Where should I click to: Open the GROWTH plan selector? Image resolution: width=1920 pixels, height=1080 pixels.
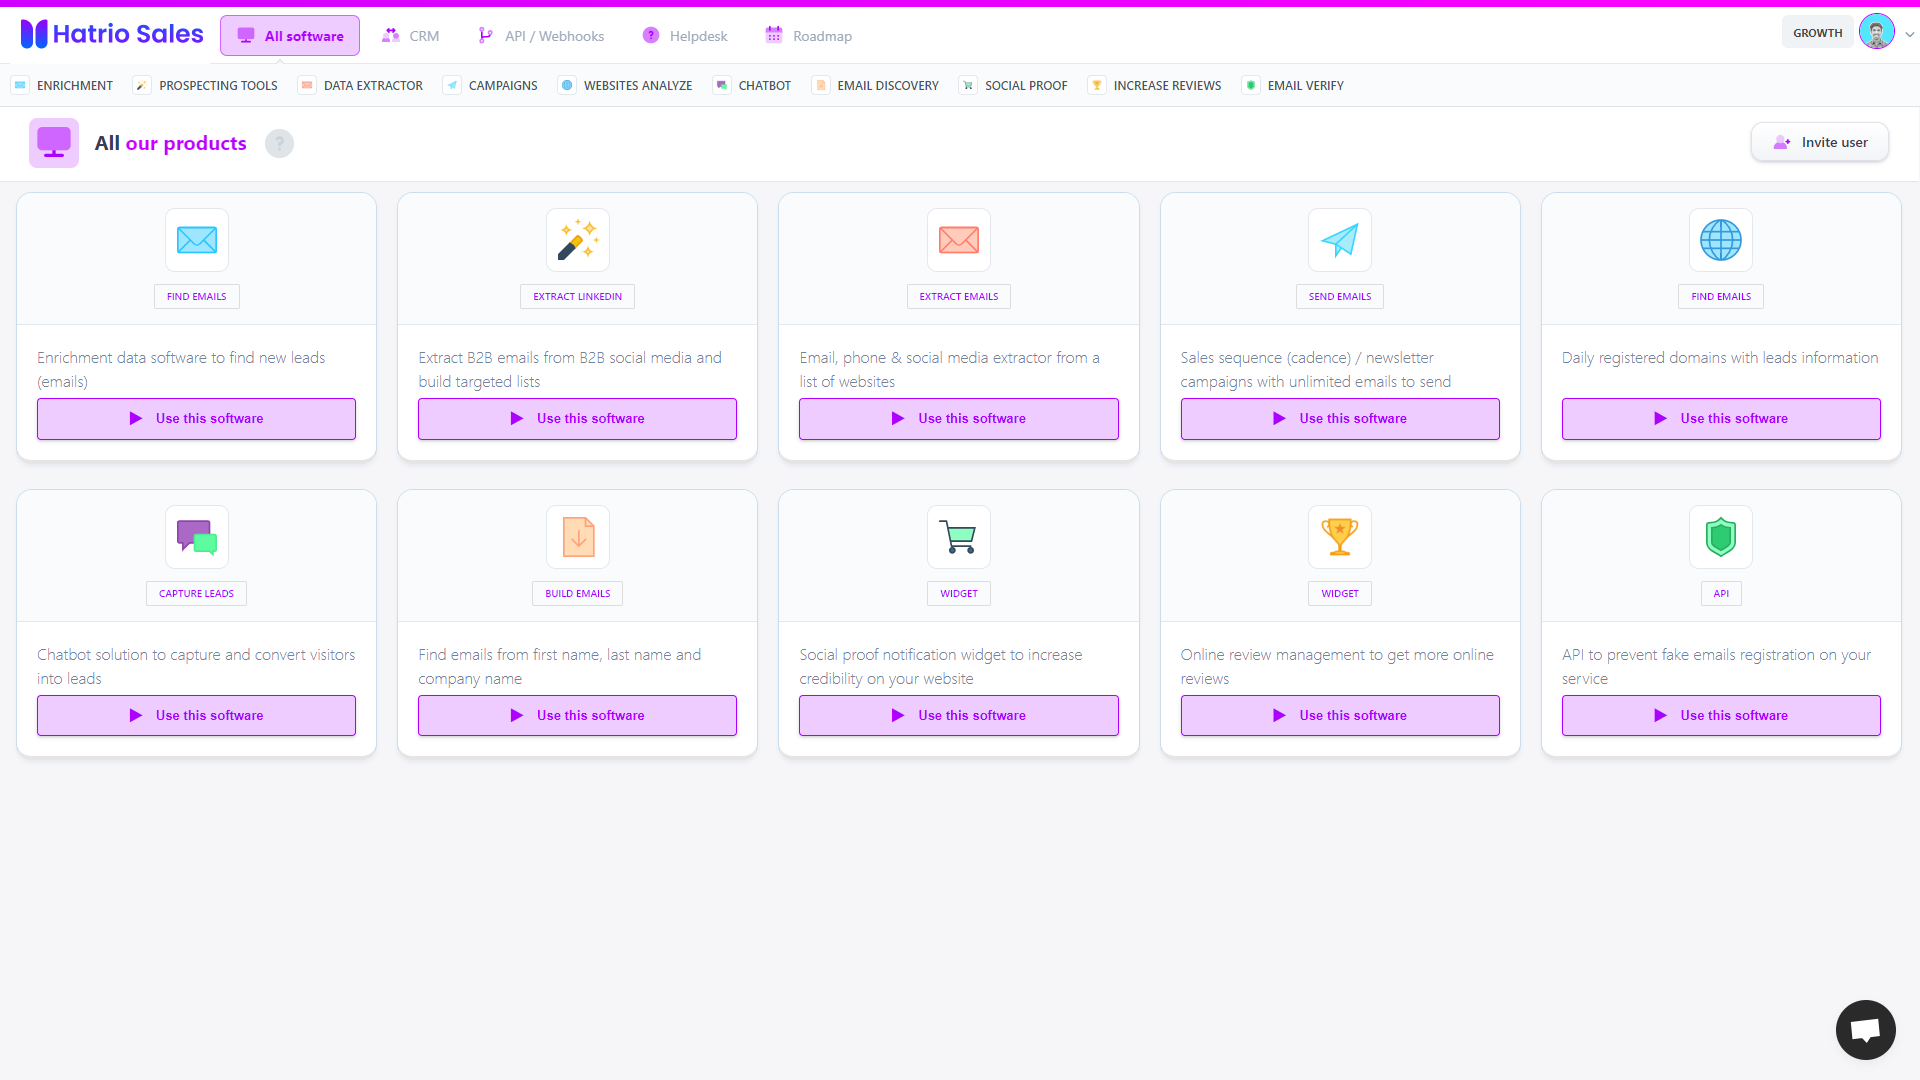(1817, 32)
